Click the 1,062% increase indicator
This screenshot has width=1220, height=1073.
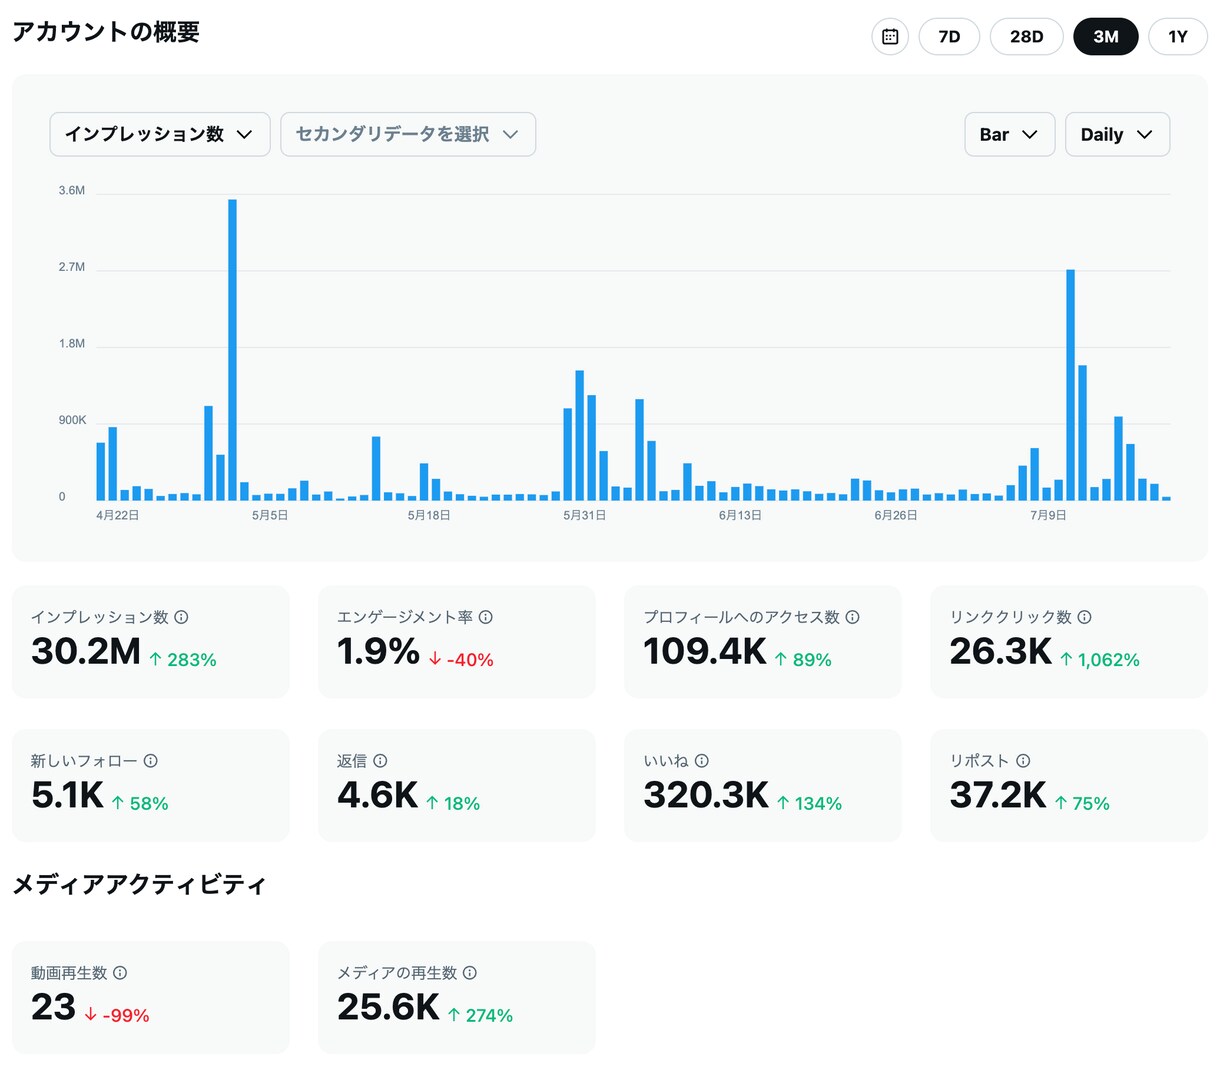1100,660
